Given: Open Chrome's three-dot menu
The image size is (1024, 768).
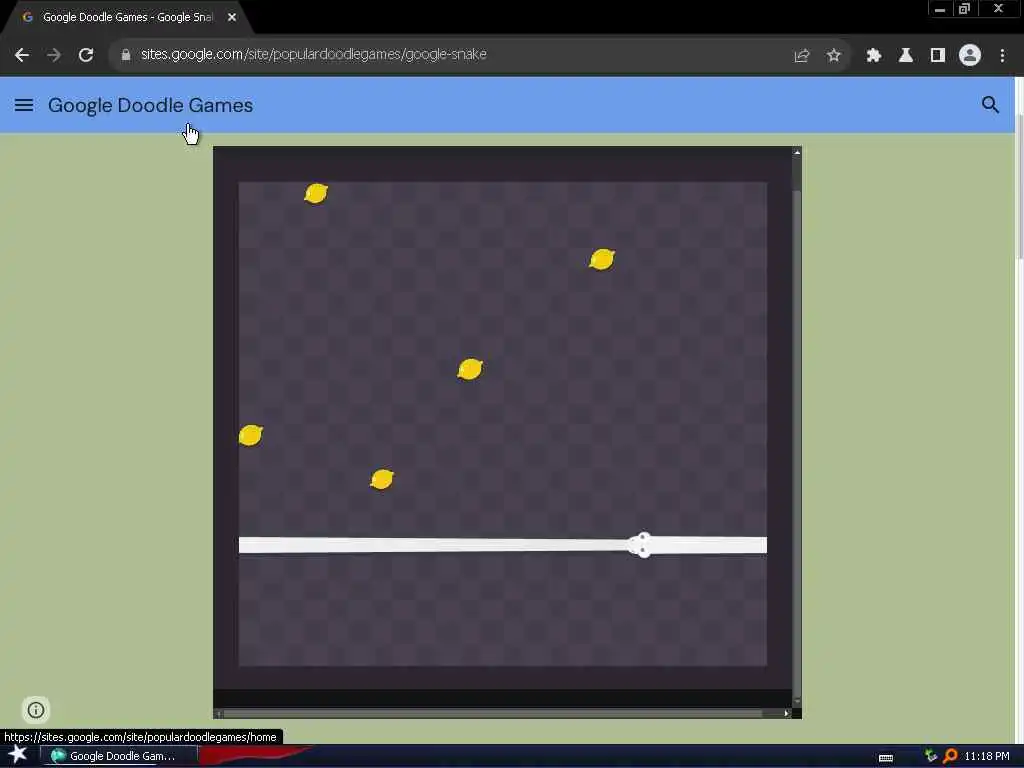Looking at the screenshot, I should pos(1002,56).
